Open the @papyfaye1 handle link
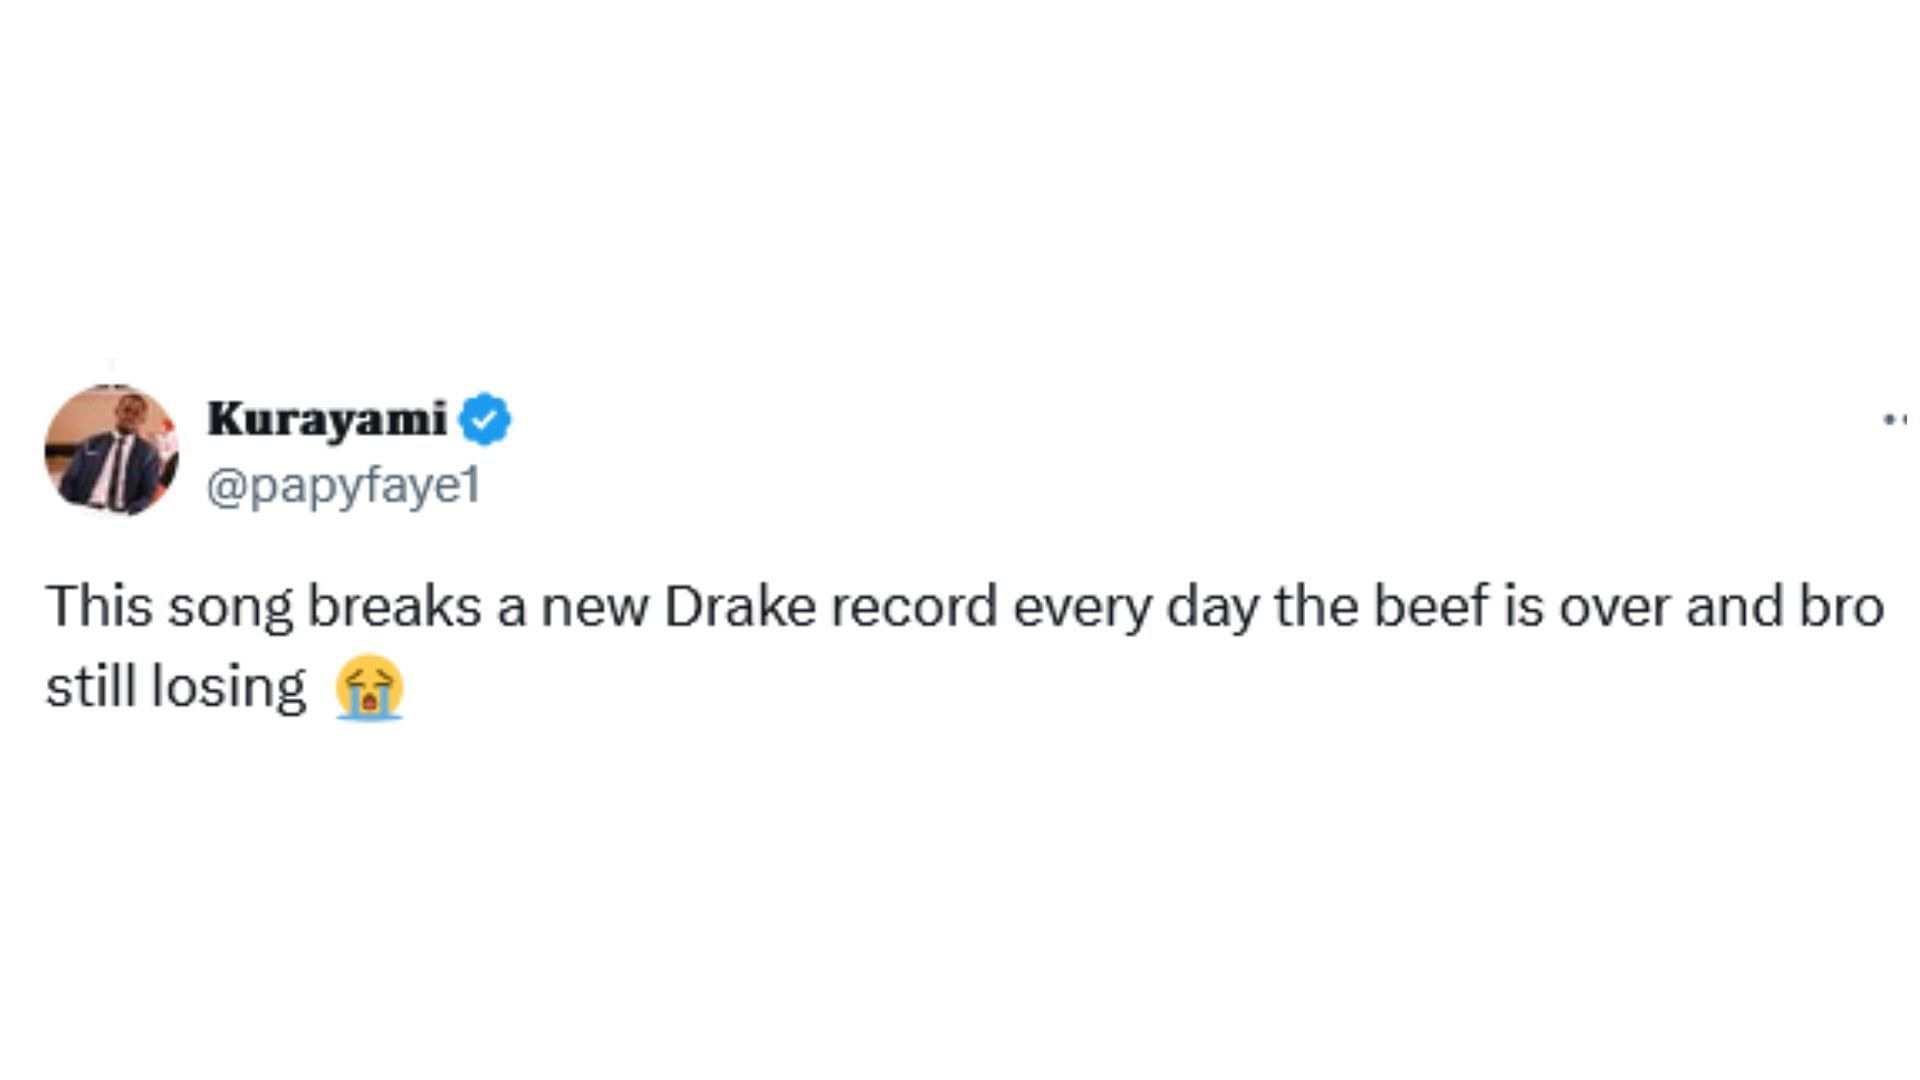Viewport: 1920px width, 1080px height. pos(344,487)
